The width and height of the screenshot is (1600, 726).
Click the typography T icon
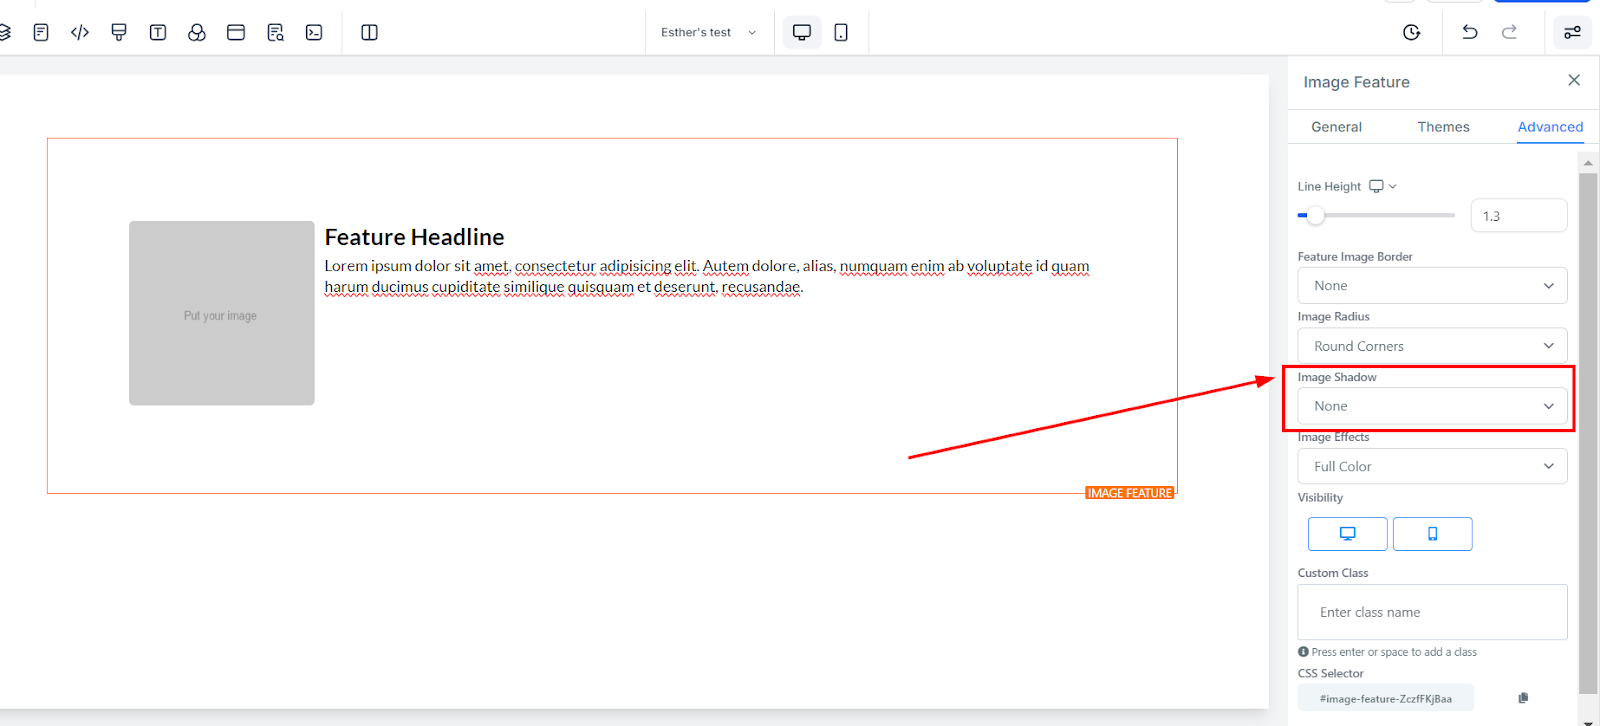coord(158,32)
